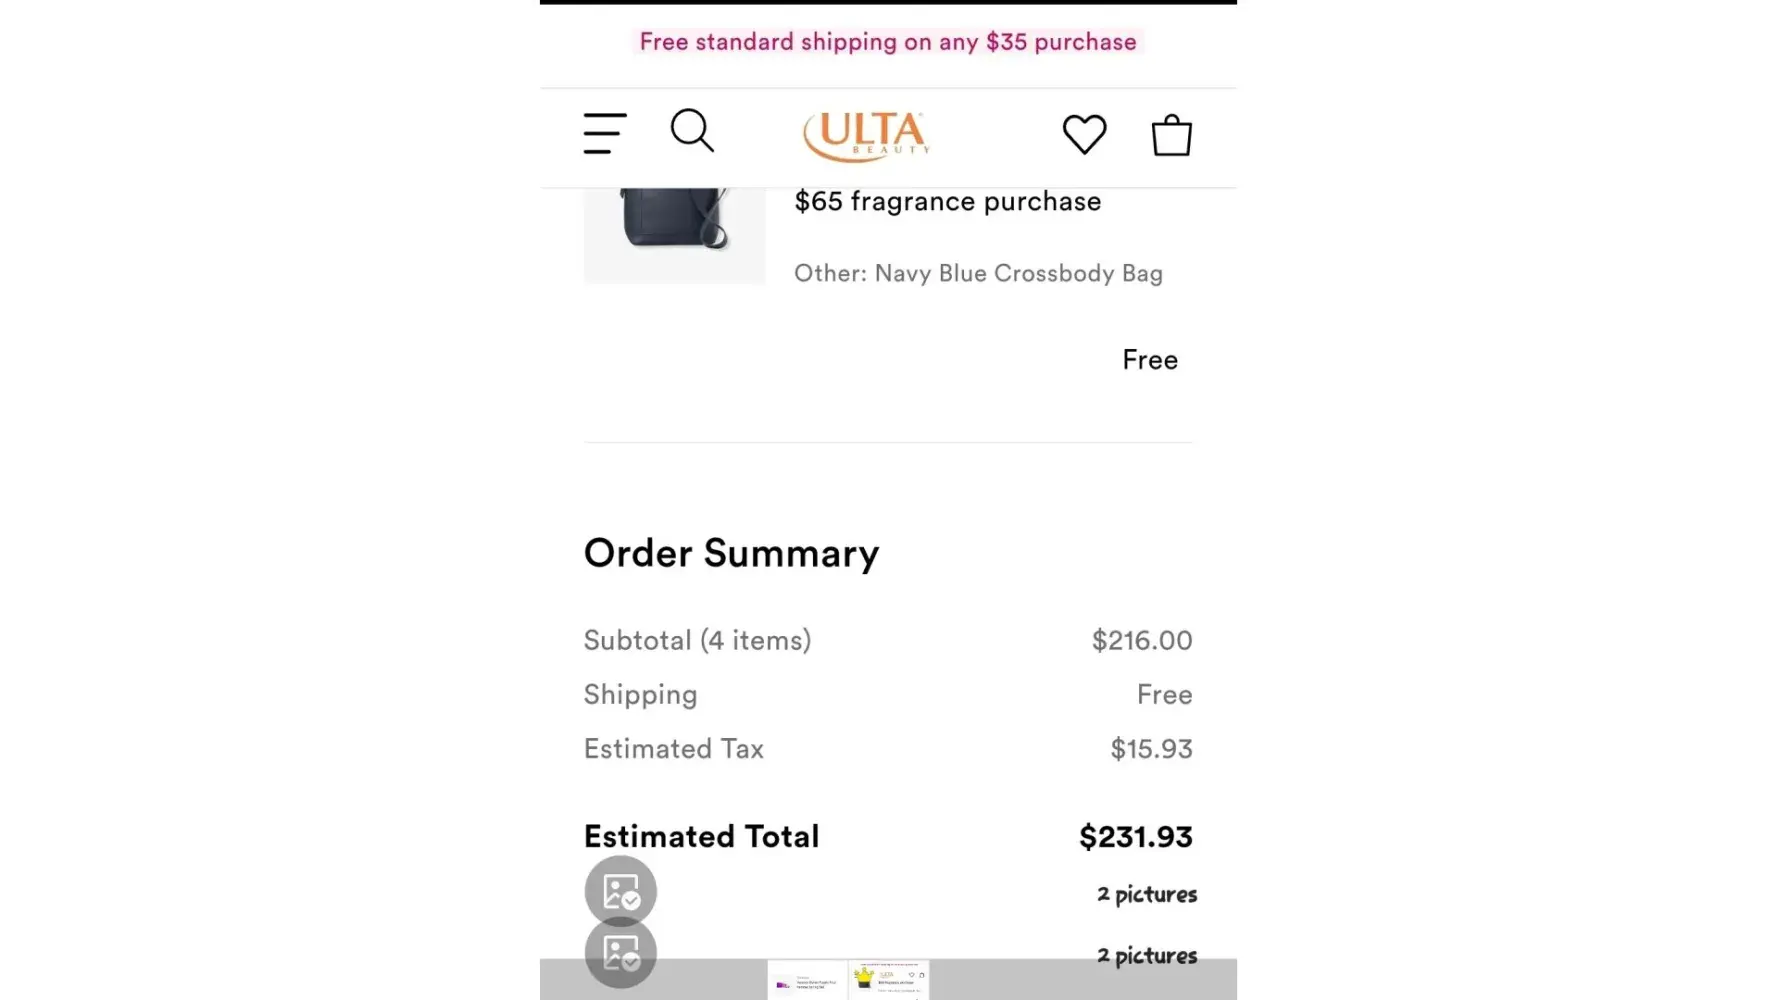
Task: Click the "Order Summary" heading
Action: (x=731, y=553)
